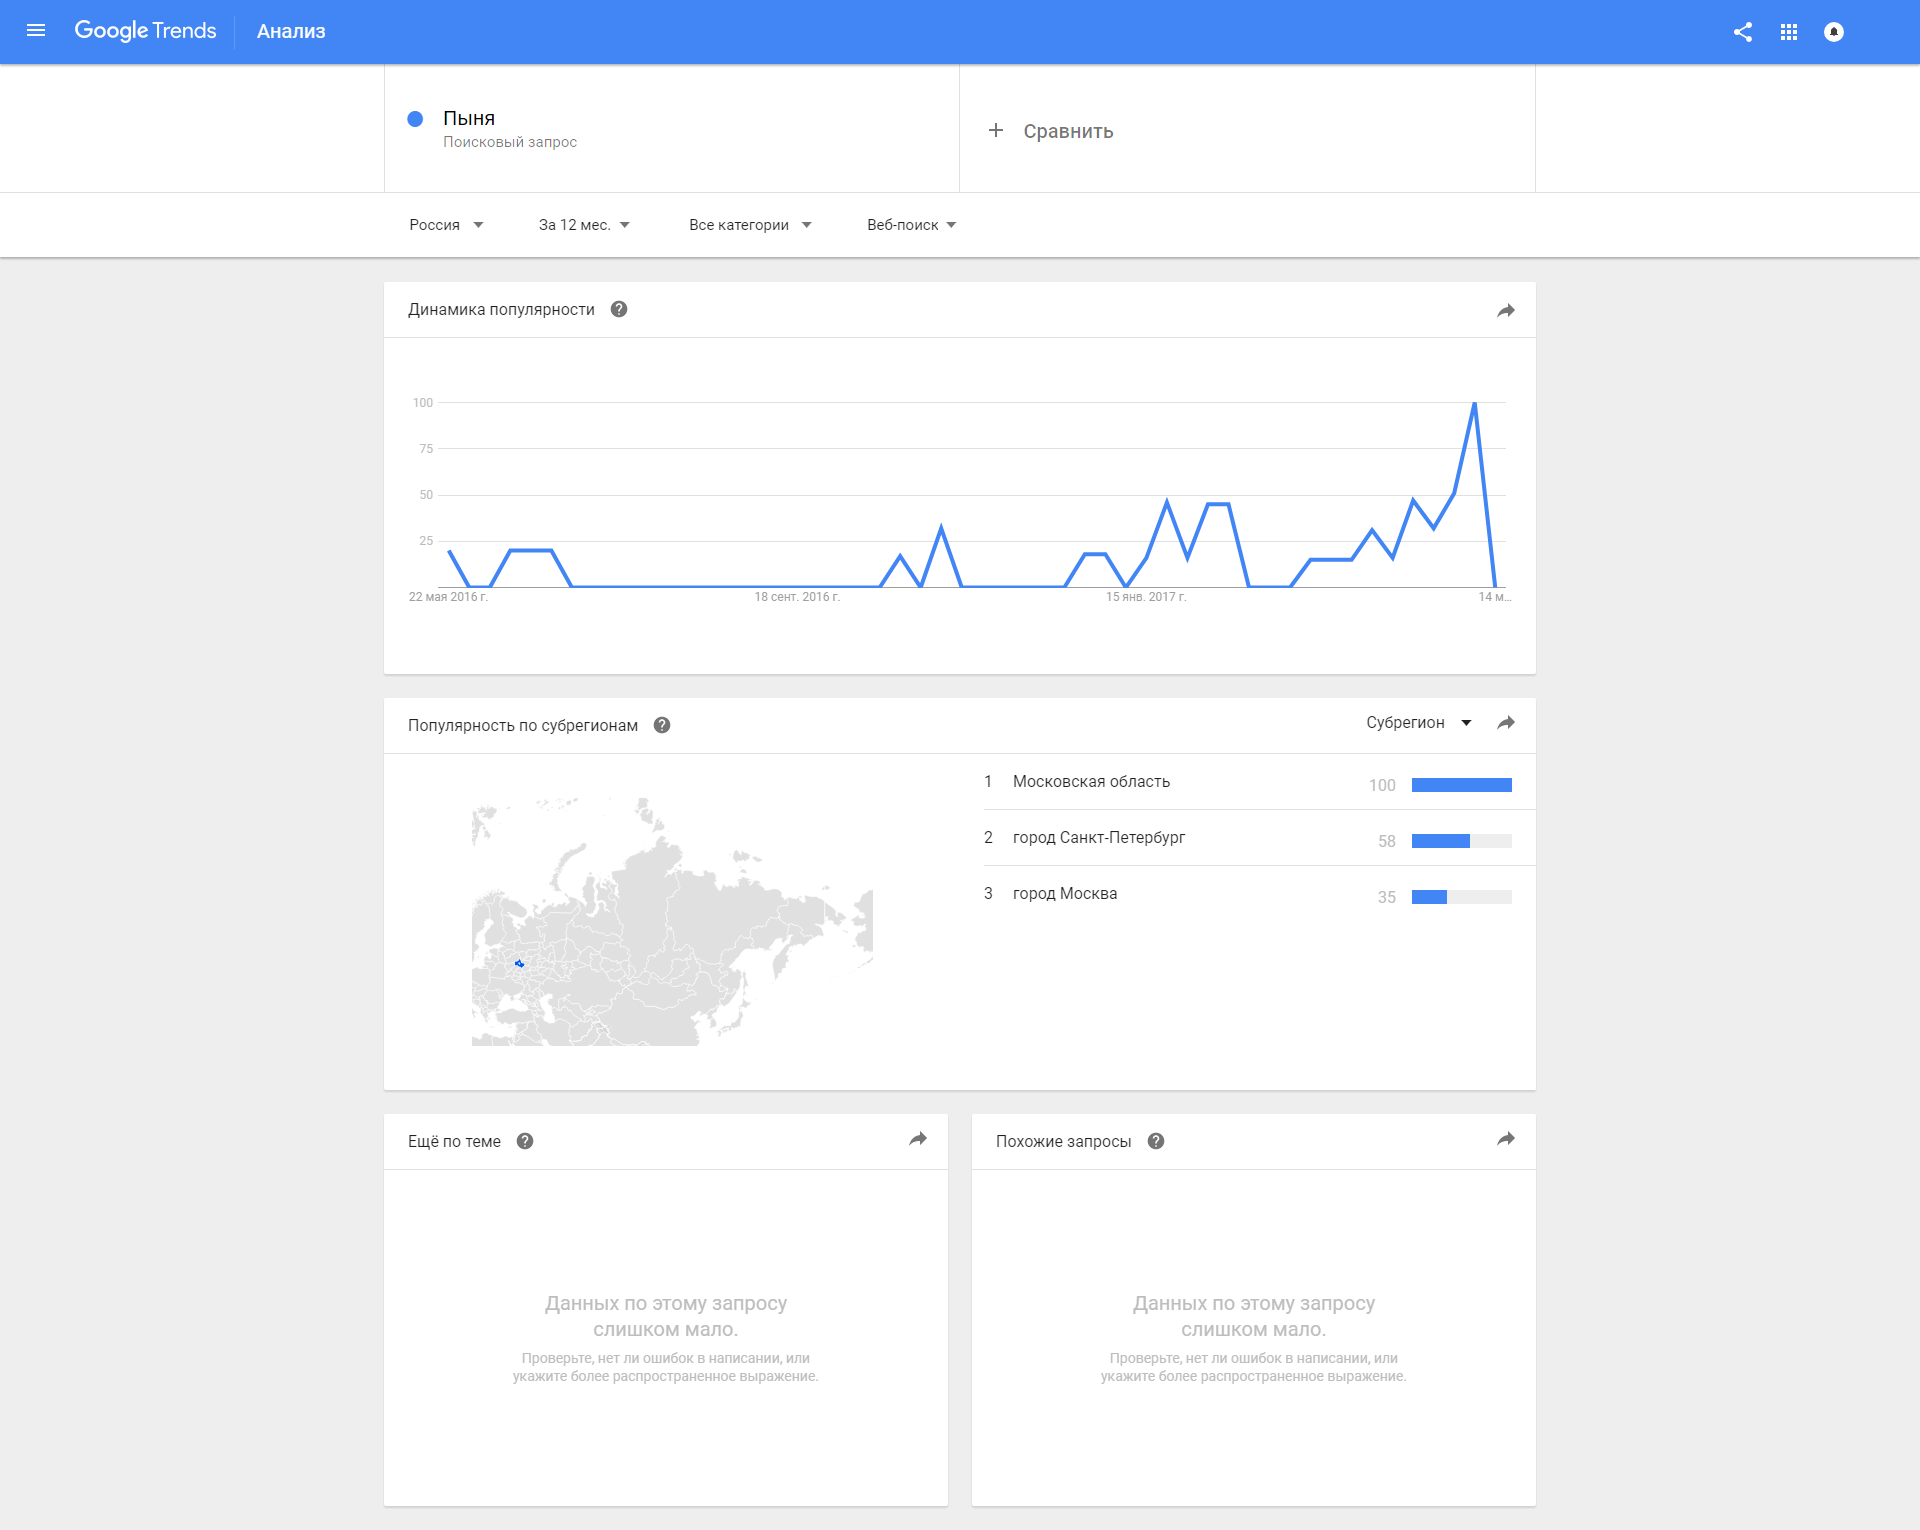
Task: Open help for Ещё по теме
Action: [525, 1142]
